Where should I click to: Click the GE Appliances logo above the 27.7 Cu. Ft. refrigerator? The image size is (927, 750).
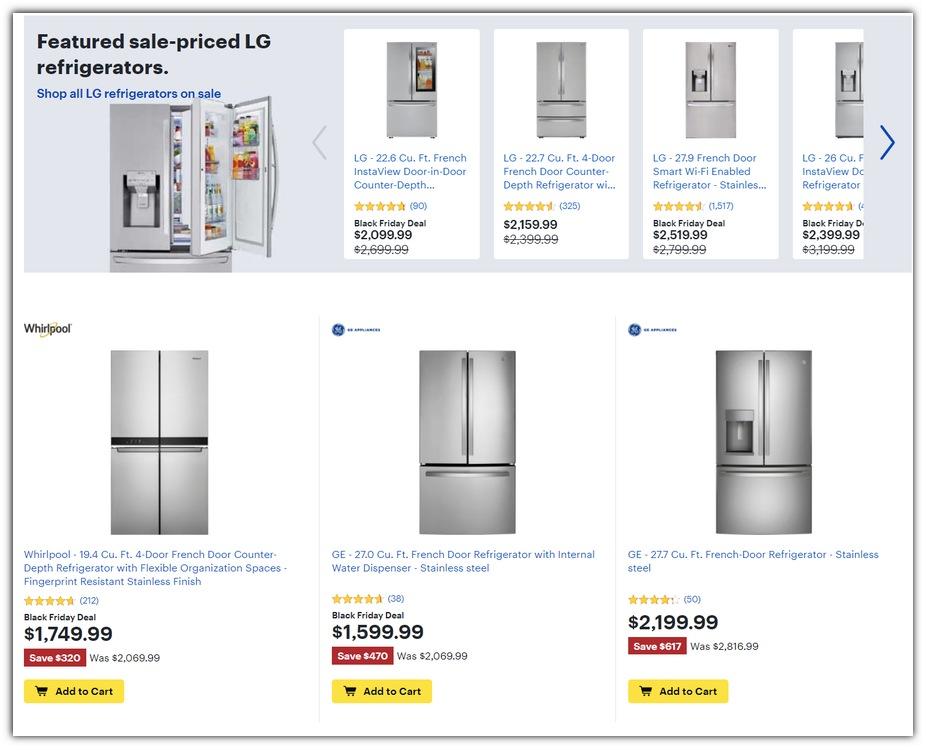[x=652, y=329]
